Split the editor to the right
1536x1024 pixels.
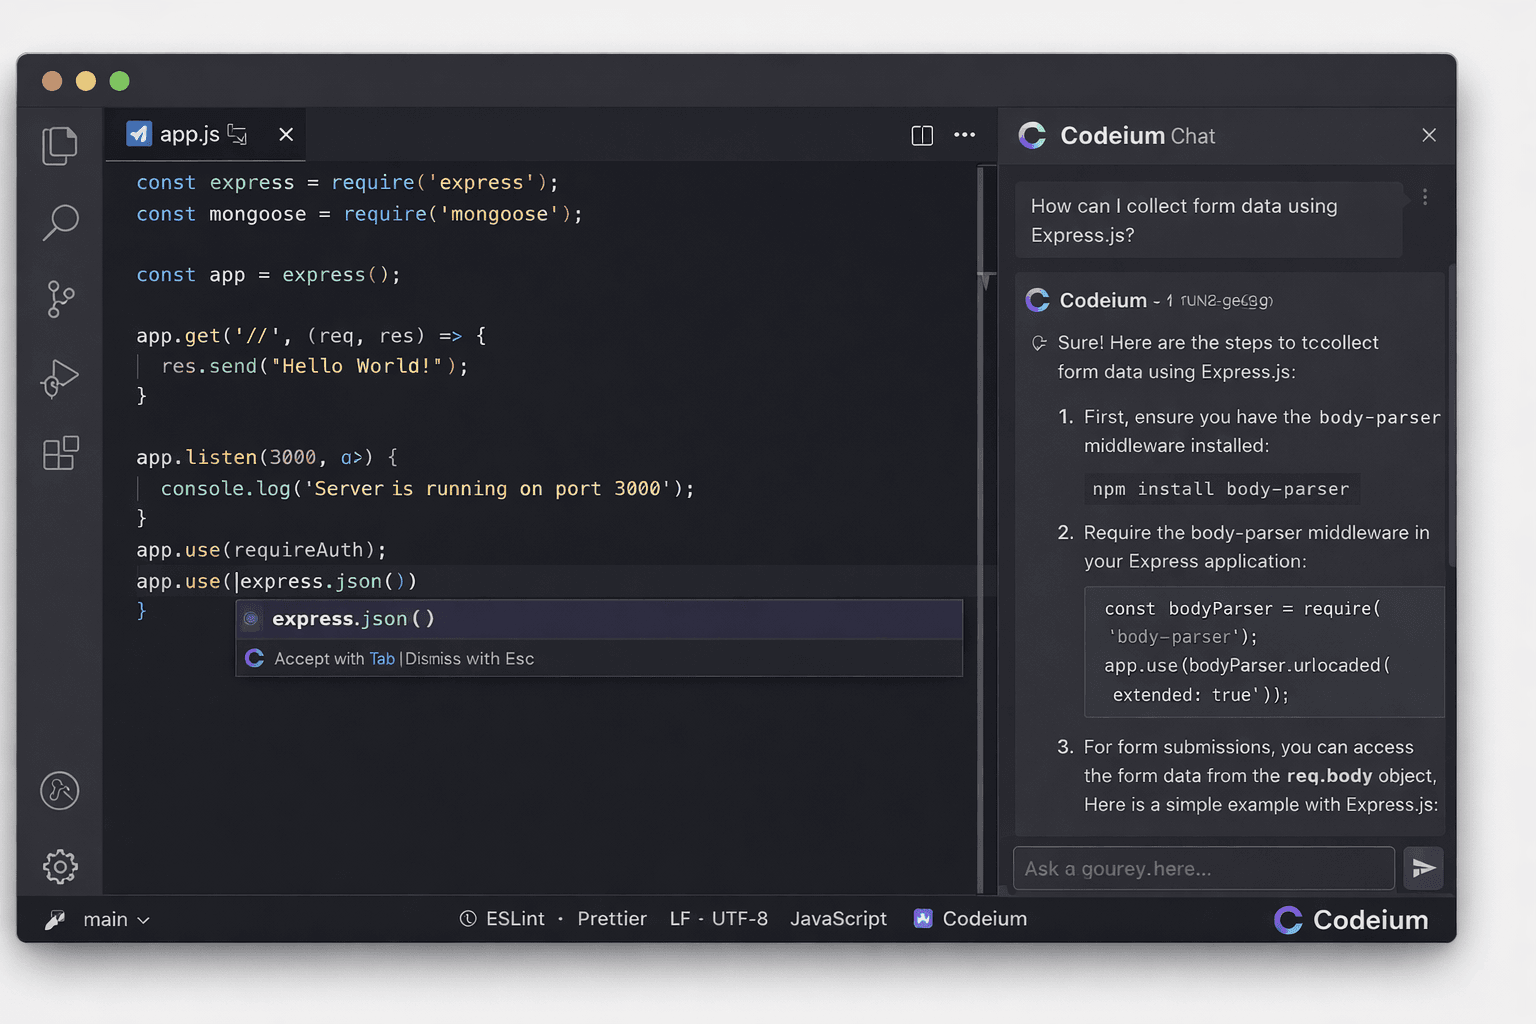tap(922, 135)
